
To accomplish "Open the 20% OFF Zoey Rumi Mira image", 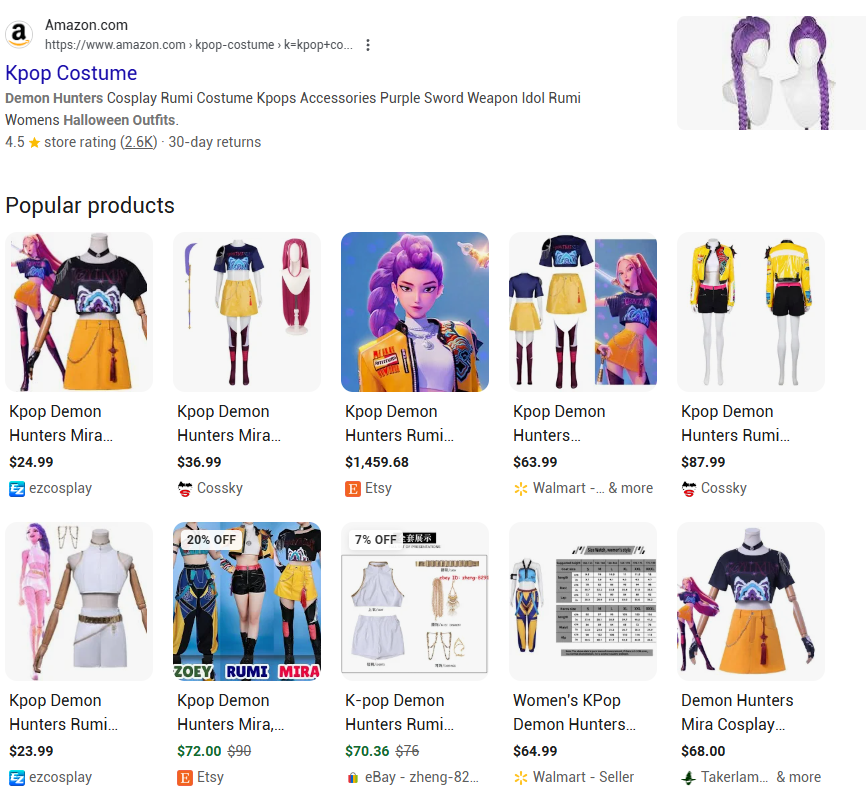I will [x=247, y=601].
